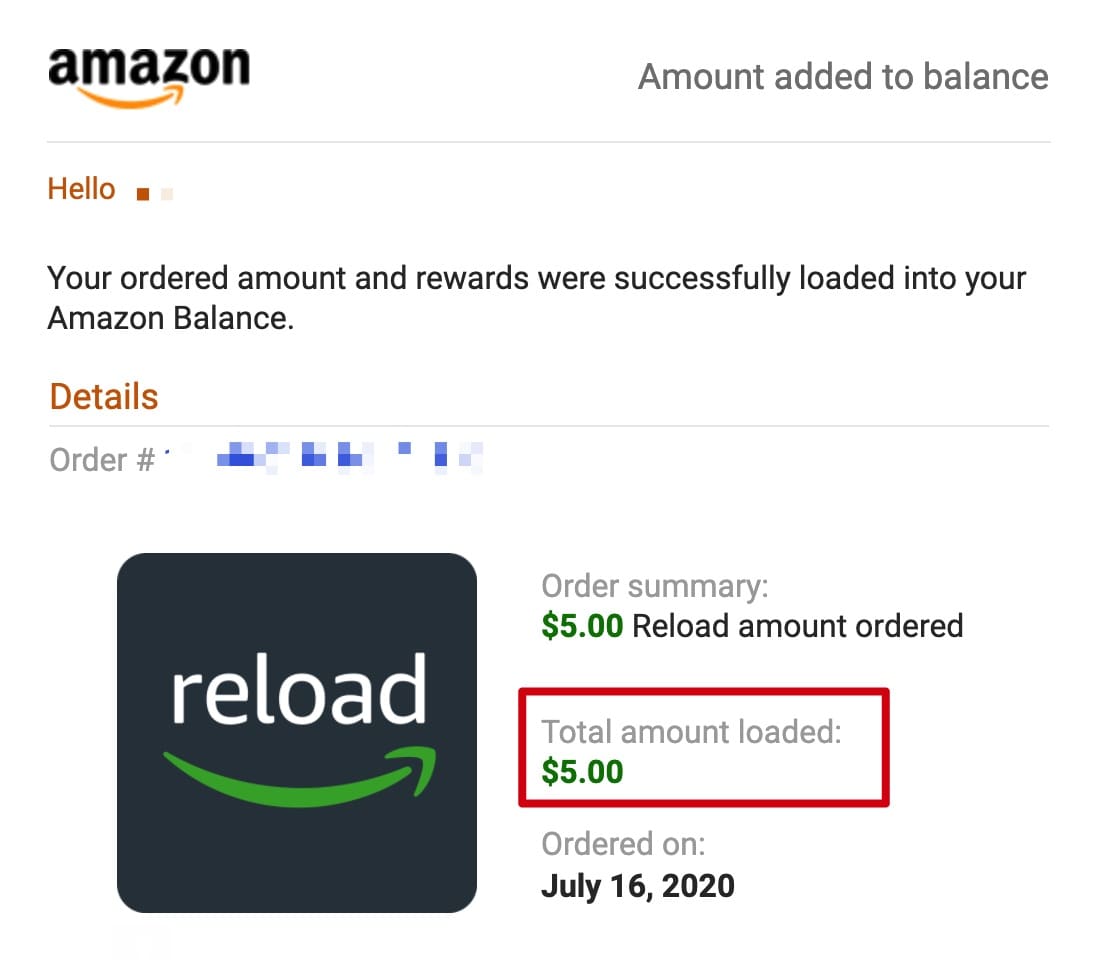The height and width of the screenshot is (960, 1094).
Task: Click the order date July 16, 2020
Action: [637, 885]
